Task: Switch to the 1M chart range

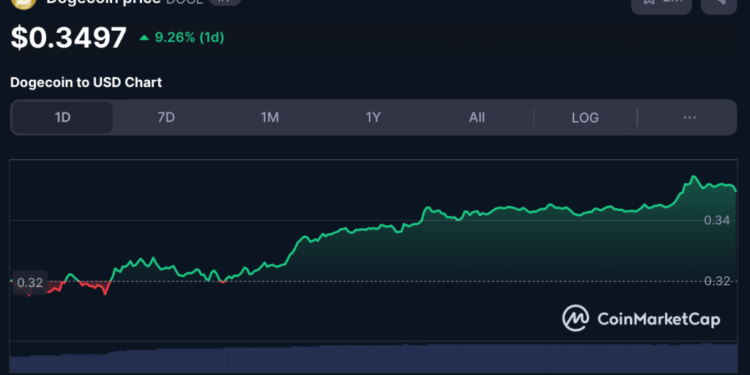Action: [270, 117]
